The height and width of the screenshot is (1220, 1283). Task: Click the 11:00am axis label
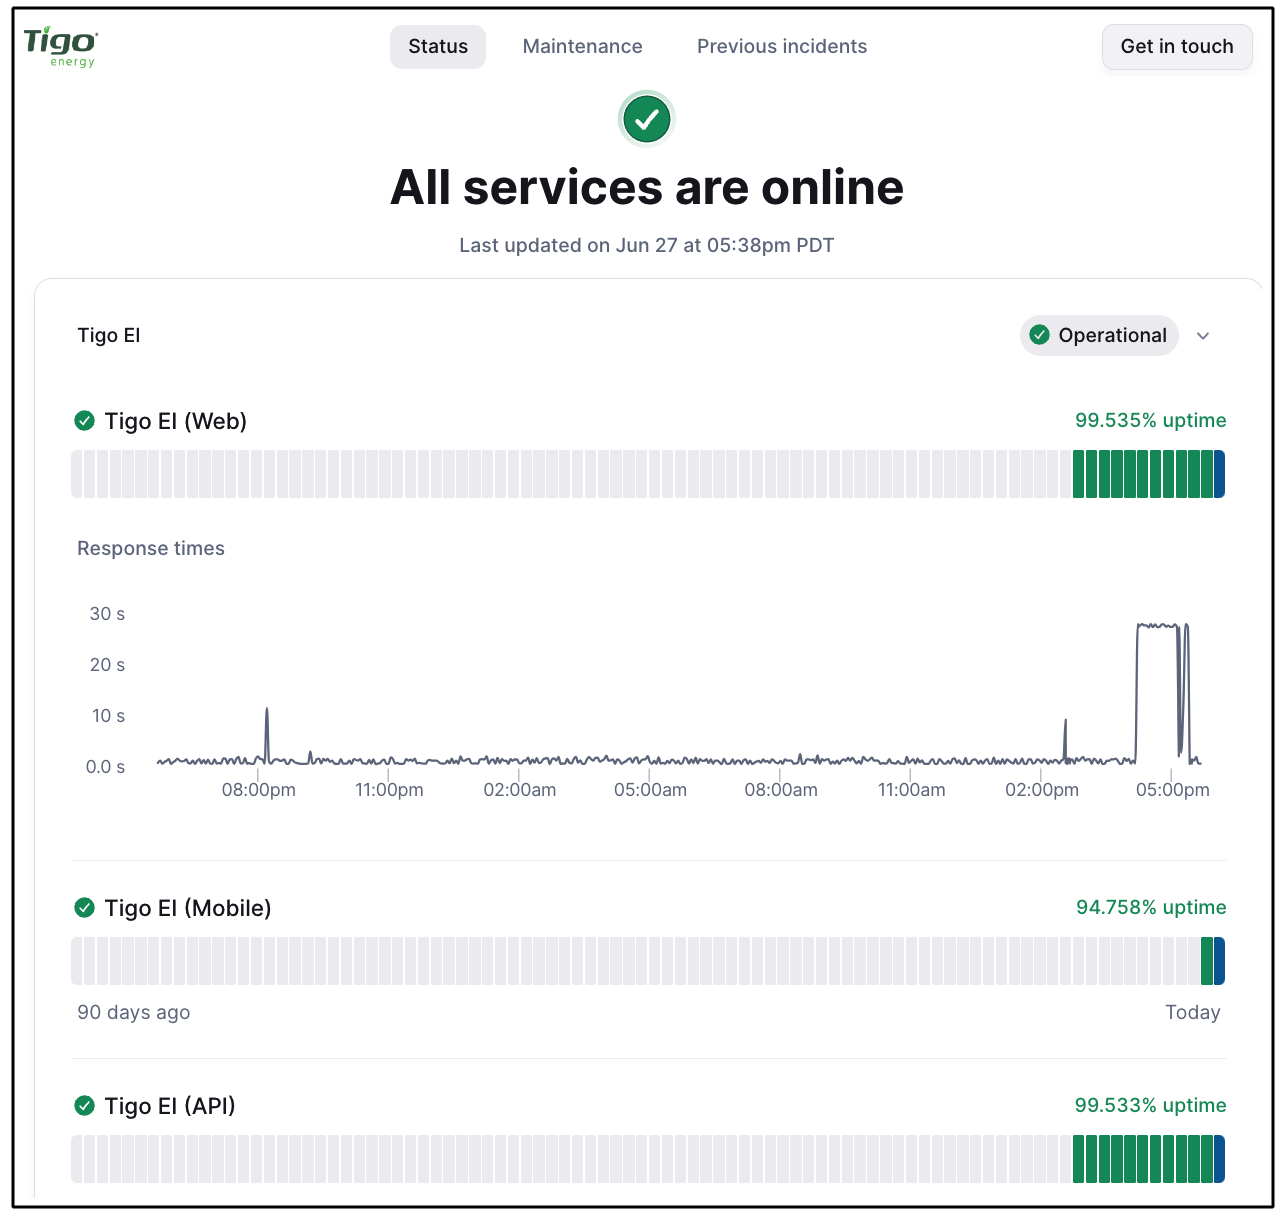[x=911, y=790]
